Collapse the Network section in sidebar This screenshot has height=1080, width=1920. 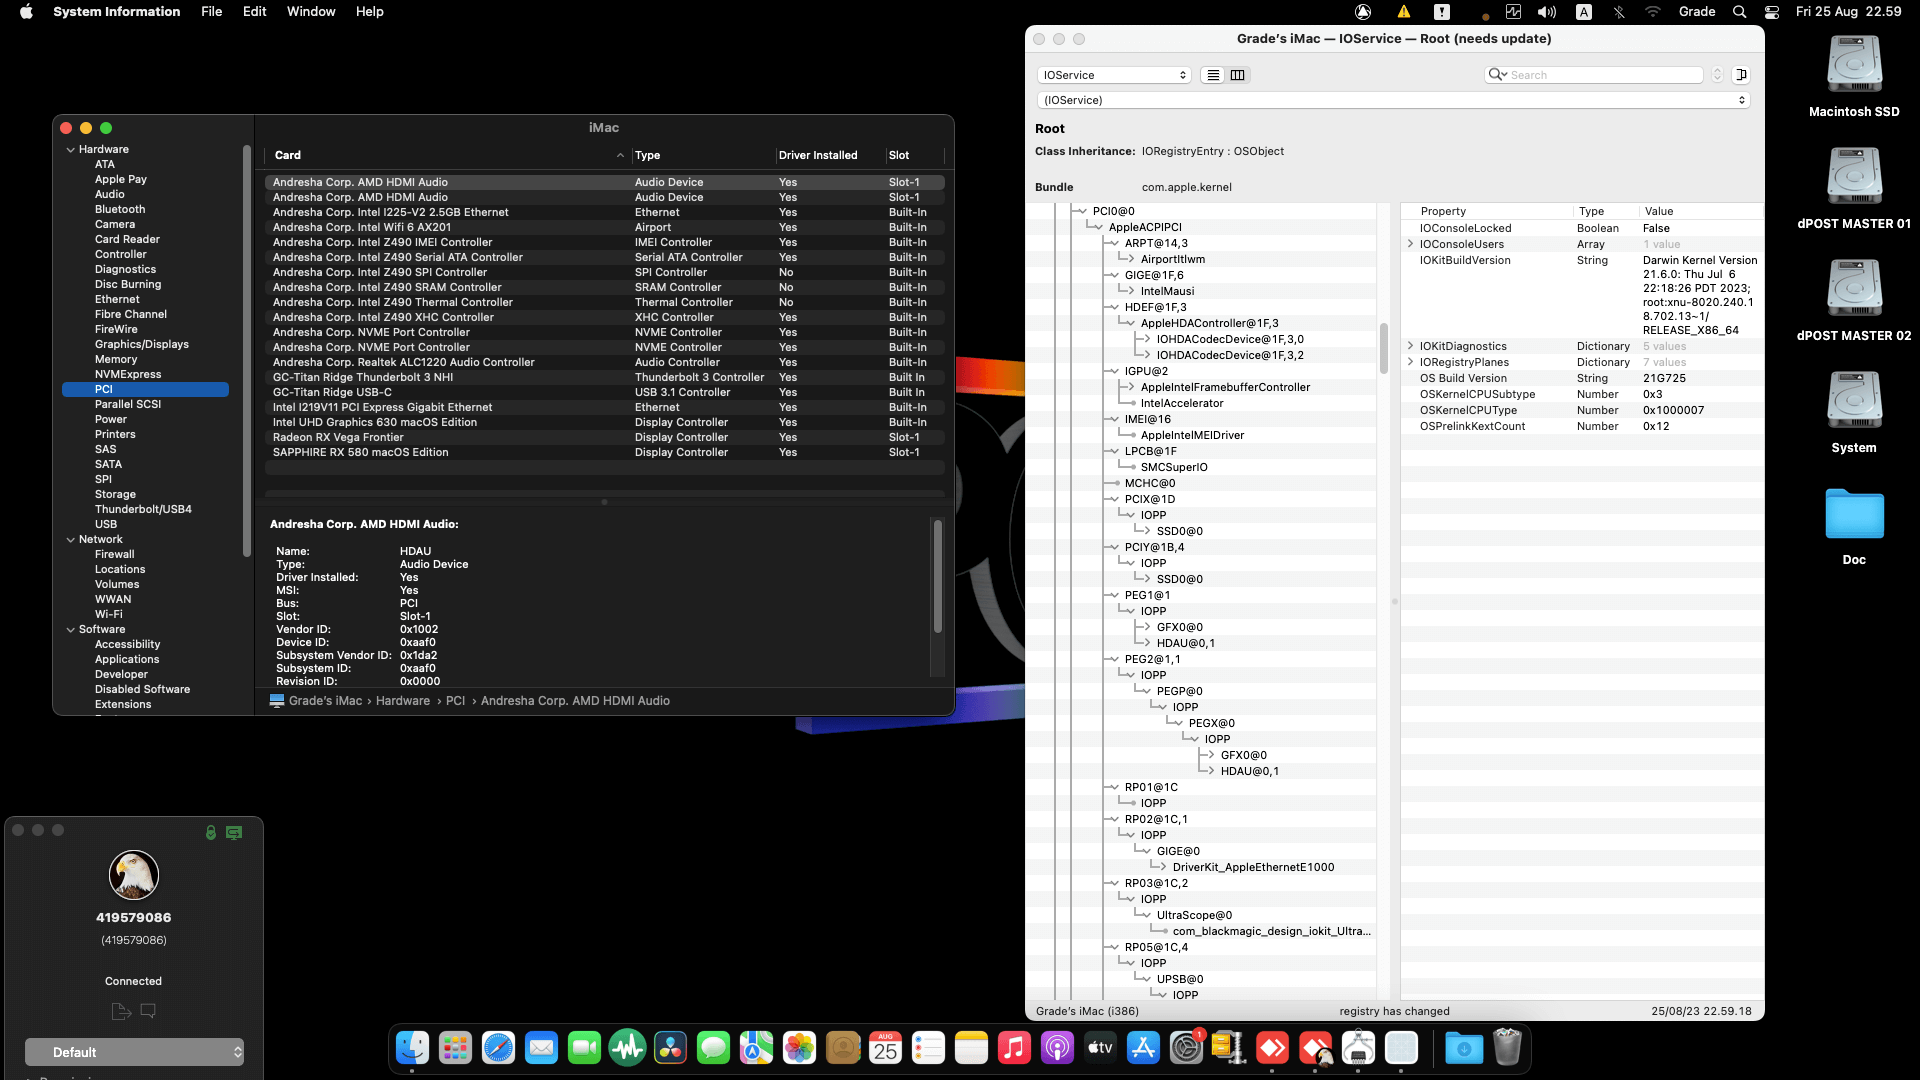tap(71, 540)
